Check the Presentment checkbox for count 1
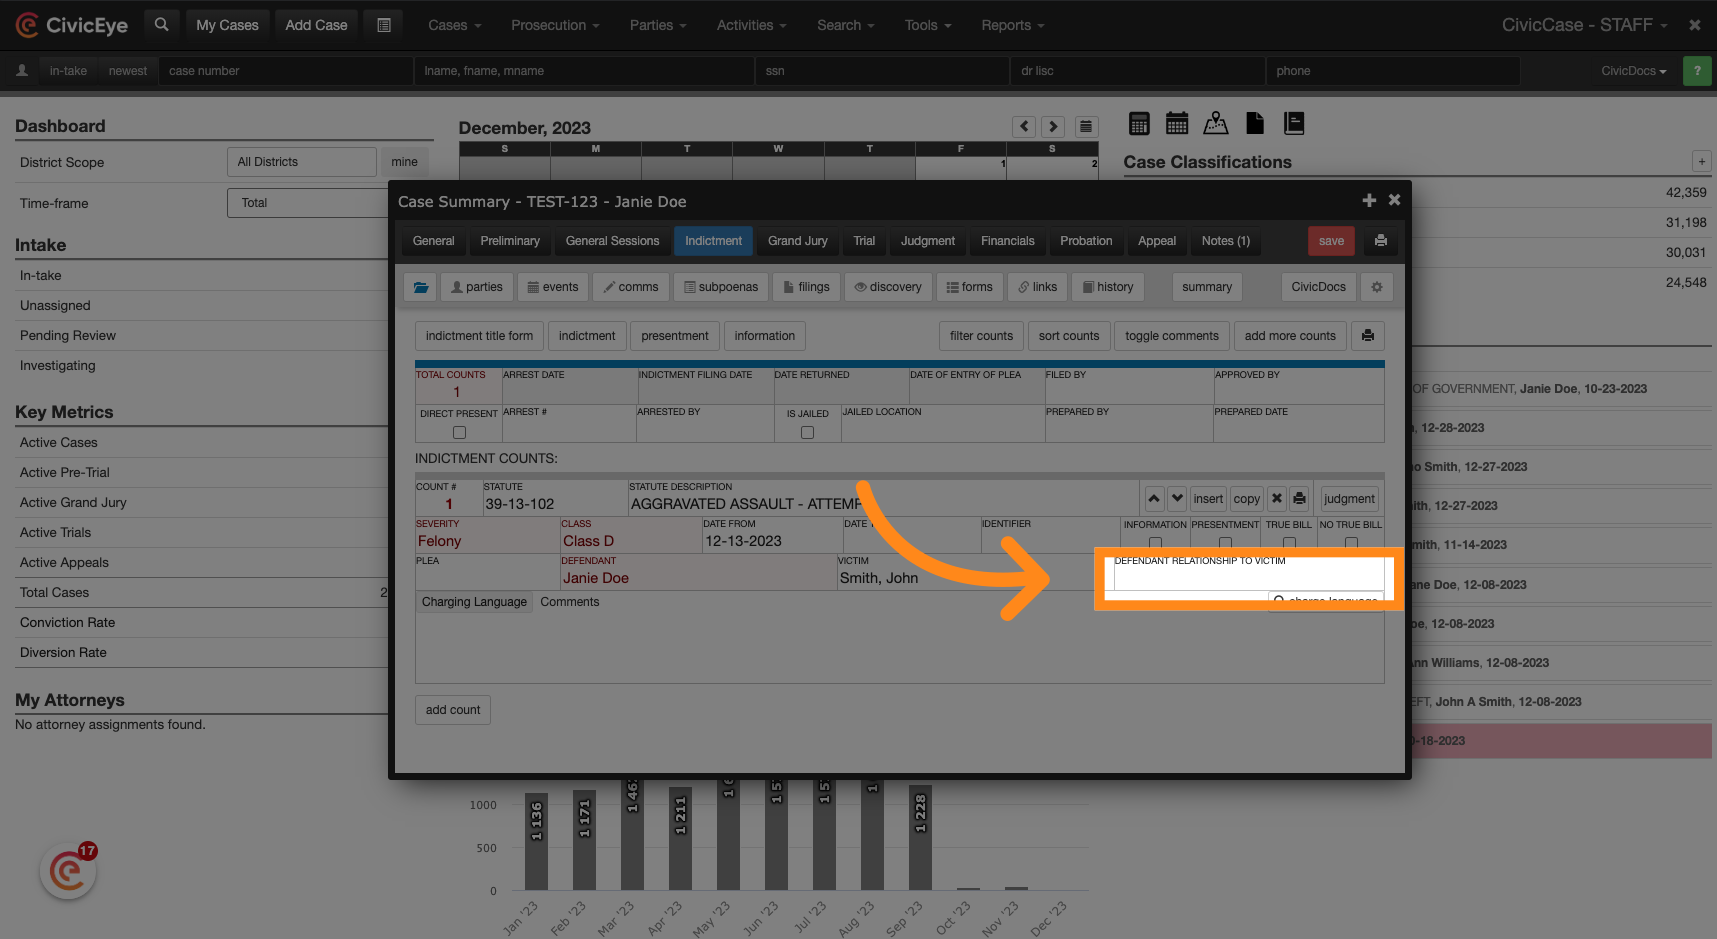 (1225, 543)
